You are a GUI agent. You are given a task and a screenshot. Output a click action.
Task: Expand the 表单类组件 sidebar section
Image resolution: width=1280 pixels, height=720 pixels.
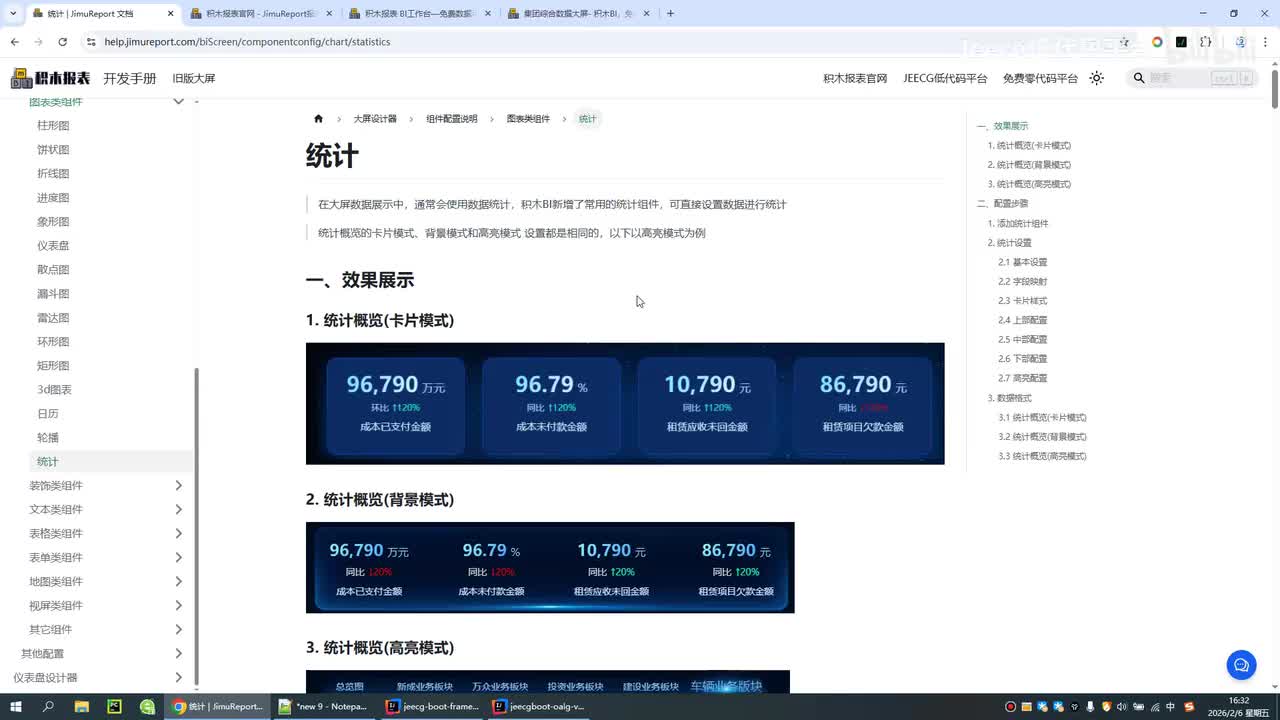(x=179, y=558)
